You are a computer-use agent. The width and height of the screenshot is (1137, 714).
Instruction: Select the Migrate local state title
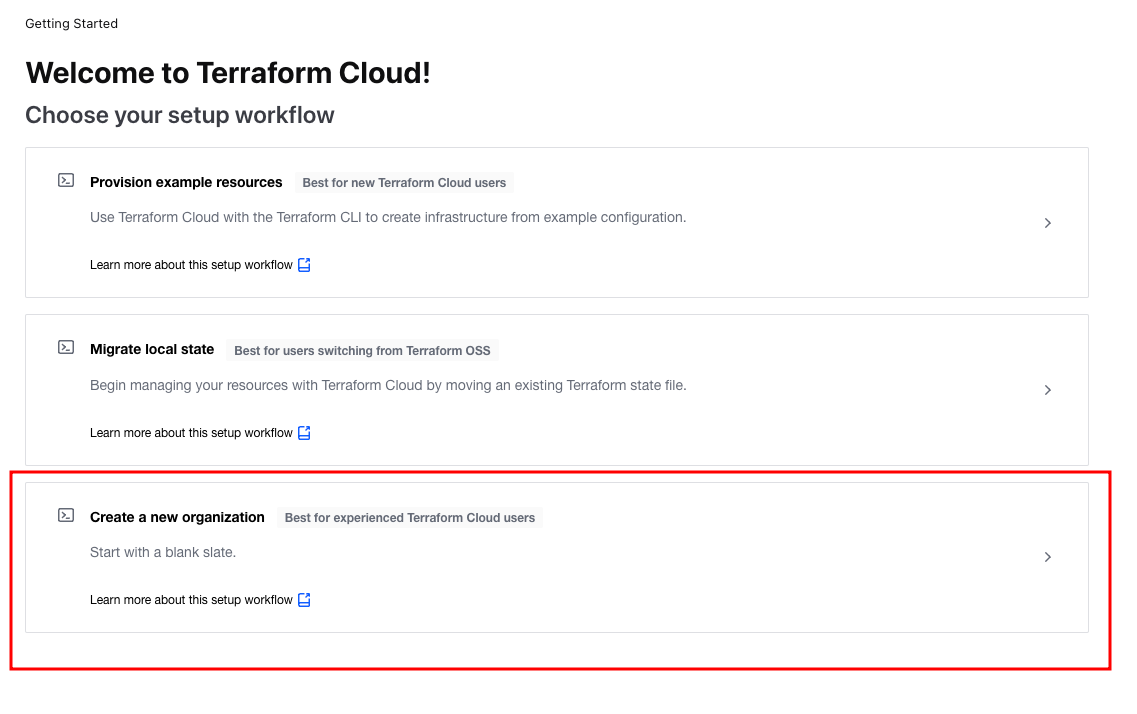pos(152,349)
